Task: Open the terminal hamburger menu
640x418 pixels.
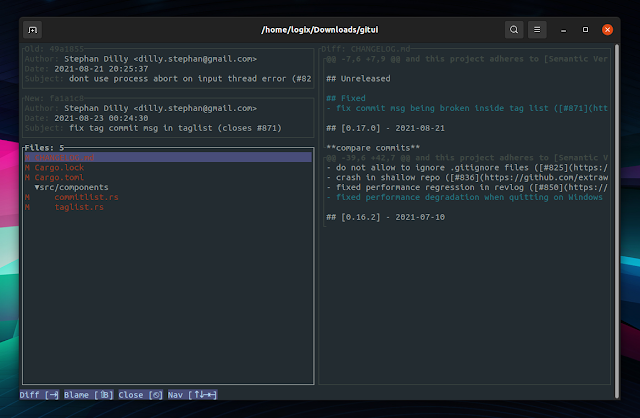Action: 538,30
